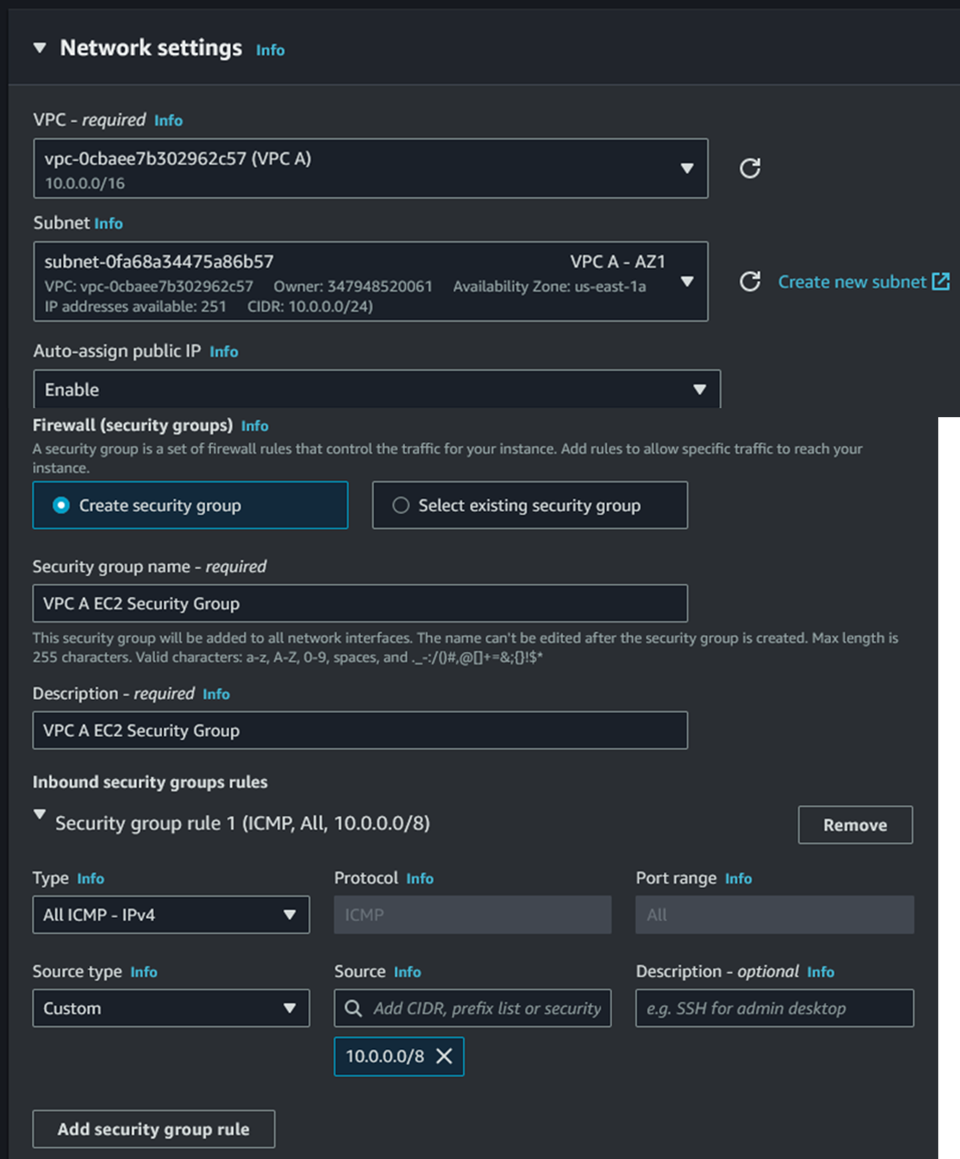960x1159 pixels.
Task: Click the refresh icon beside Subnet dropdown
Action: 750,282
